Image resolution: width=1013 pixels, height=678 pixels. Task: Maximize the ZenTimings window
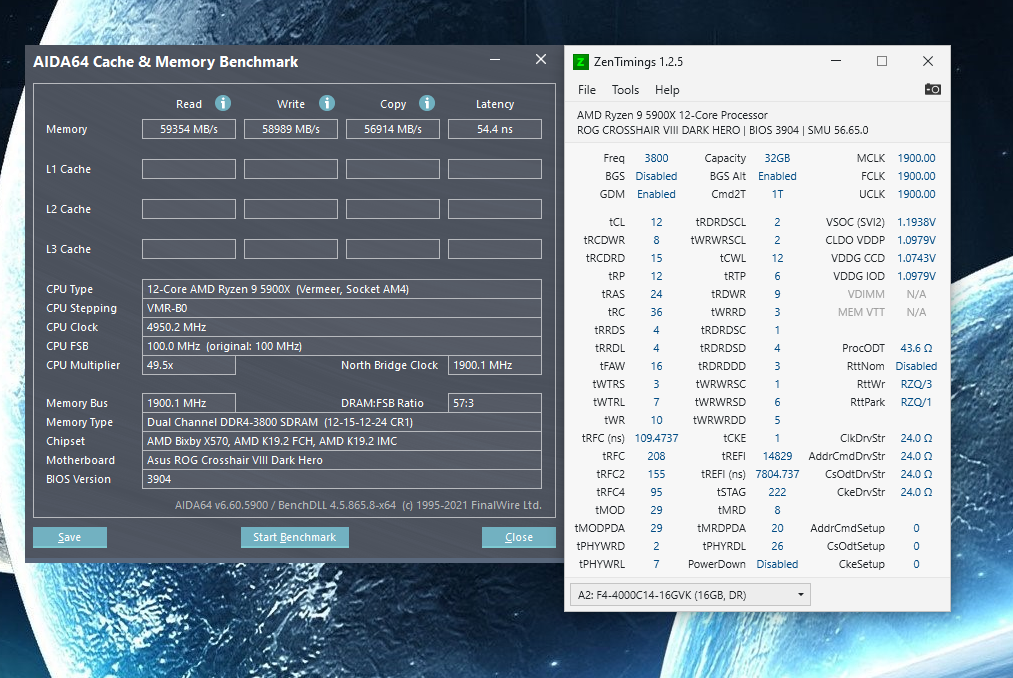(882, 61)
